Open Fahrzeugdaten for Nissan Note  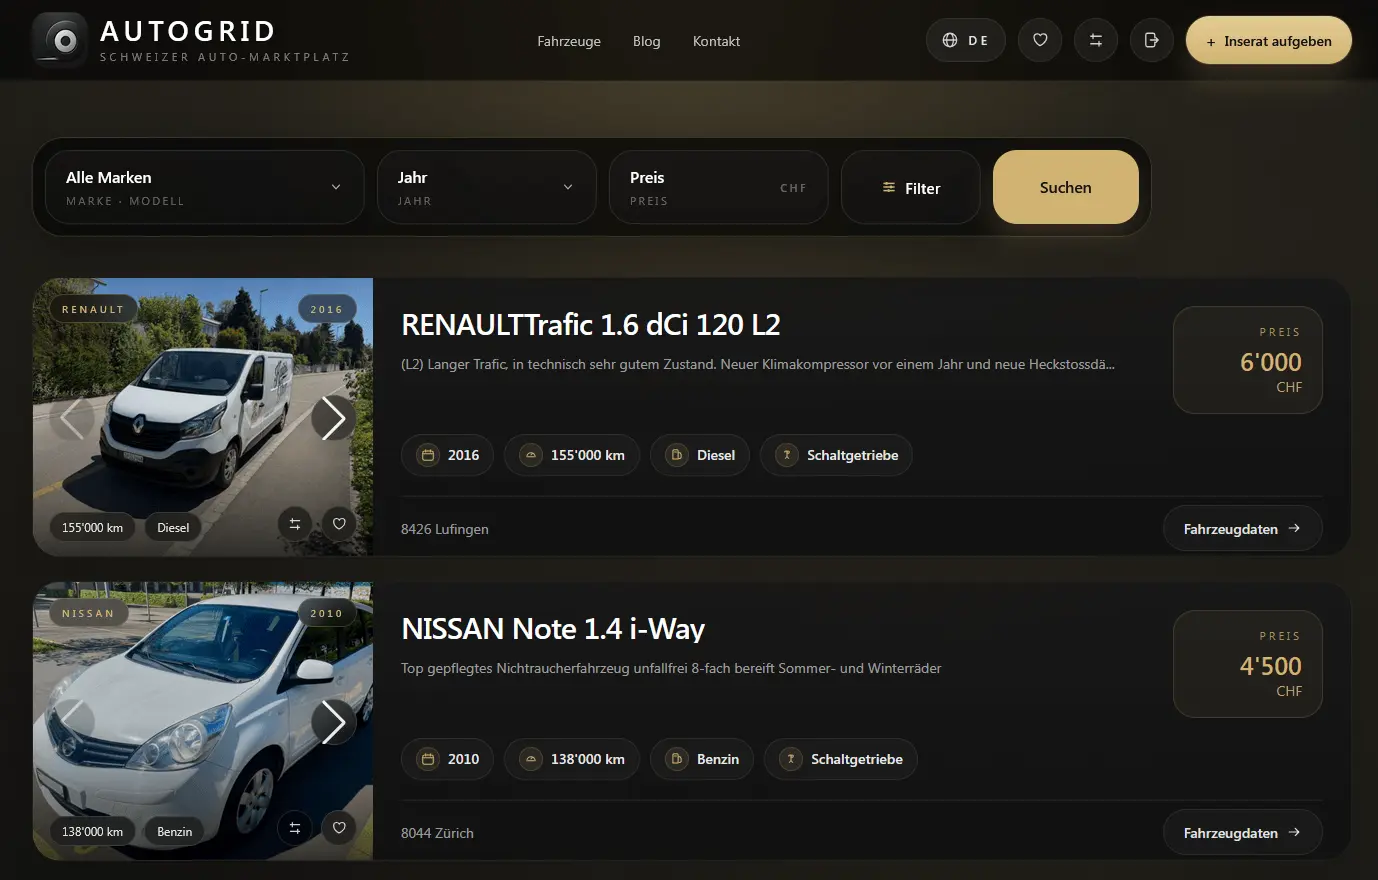tap(1242, 832)
